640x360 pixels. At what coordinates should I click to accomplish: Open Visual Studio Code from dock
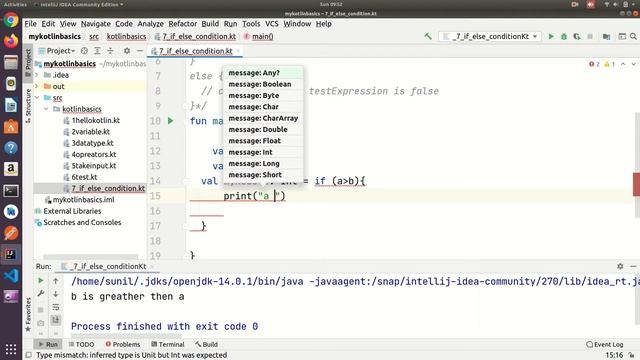click(x=11, y=276)
